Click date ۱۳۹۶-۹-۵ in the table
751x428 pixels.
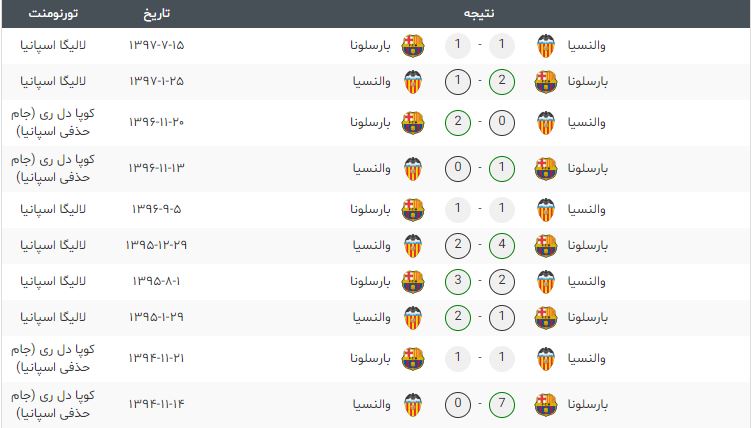click(157, 209)
